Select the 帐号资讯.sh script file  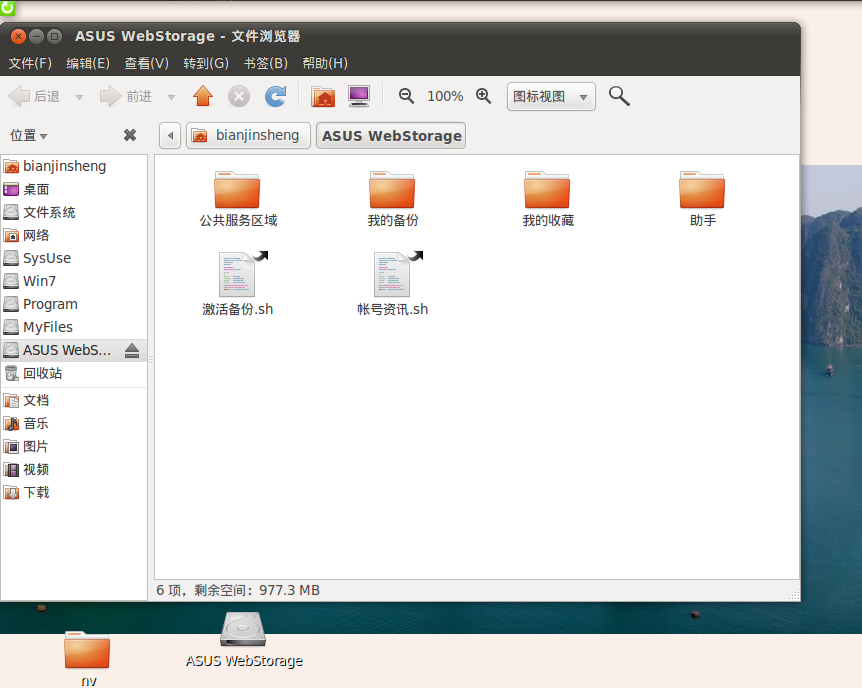393,284
